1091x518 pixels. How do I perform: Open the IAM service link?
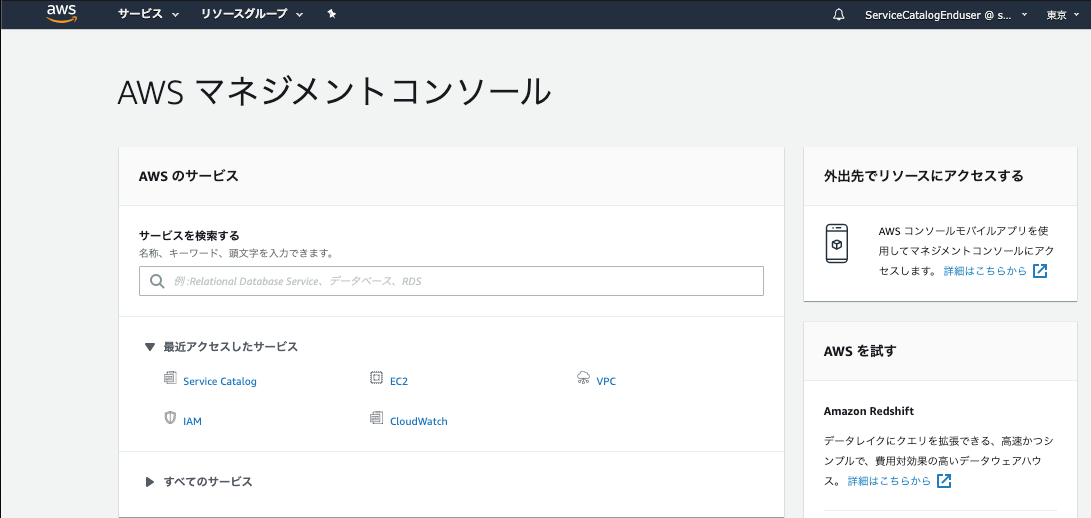tap(192, 421)
